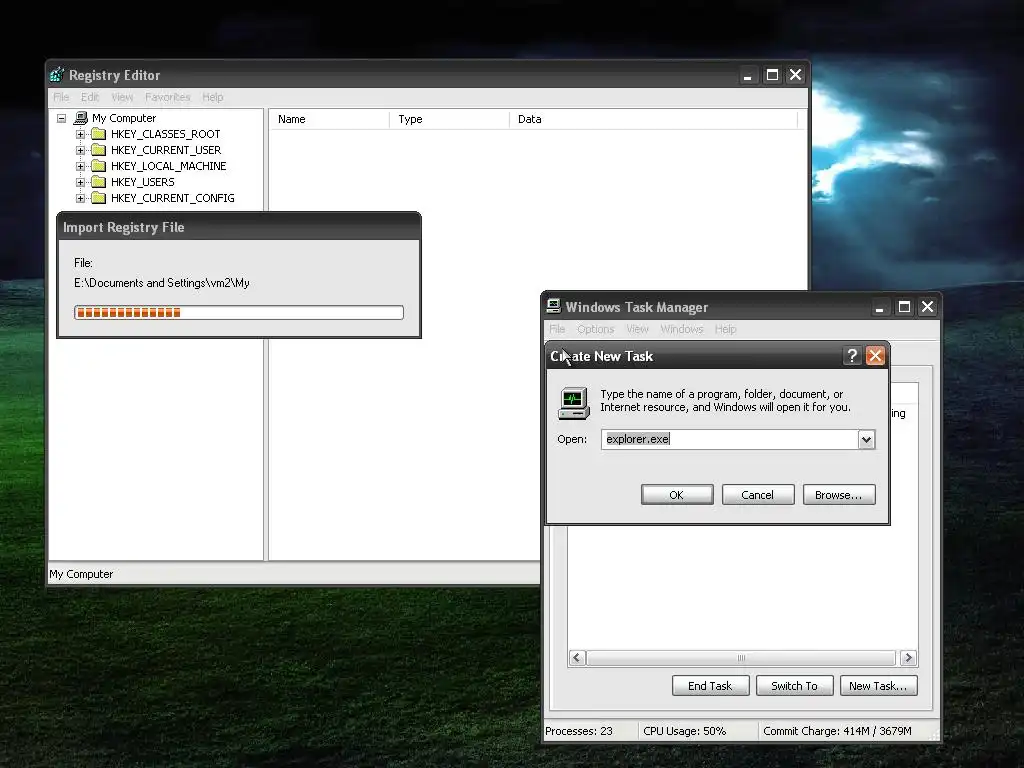The image size is (1024, 768).
Task: Click the Processes: 23 status entry
Action: [x=579, y=731]
